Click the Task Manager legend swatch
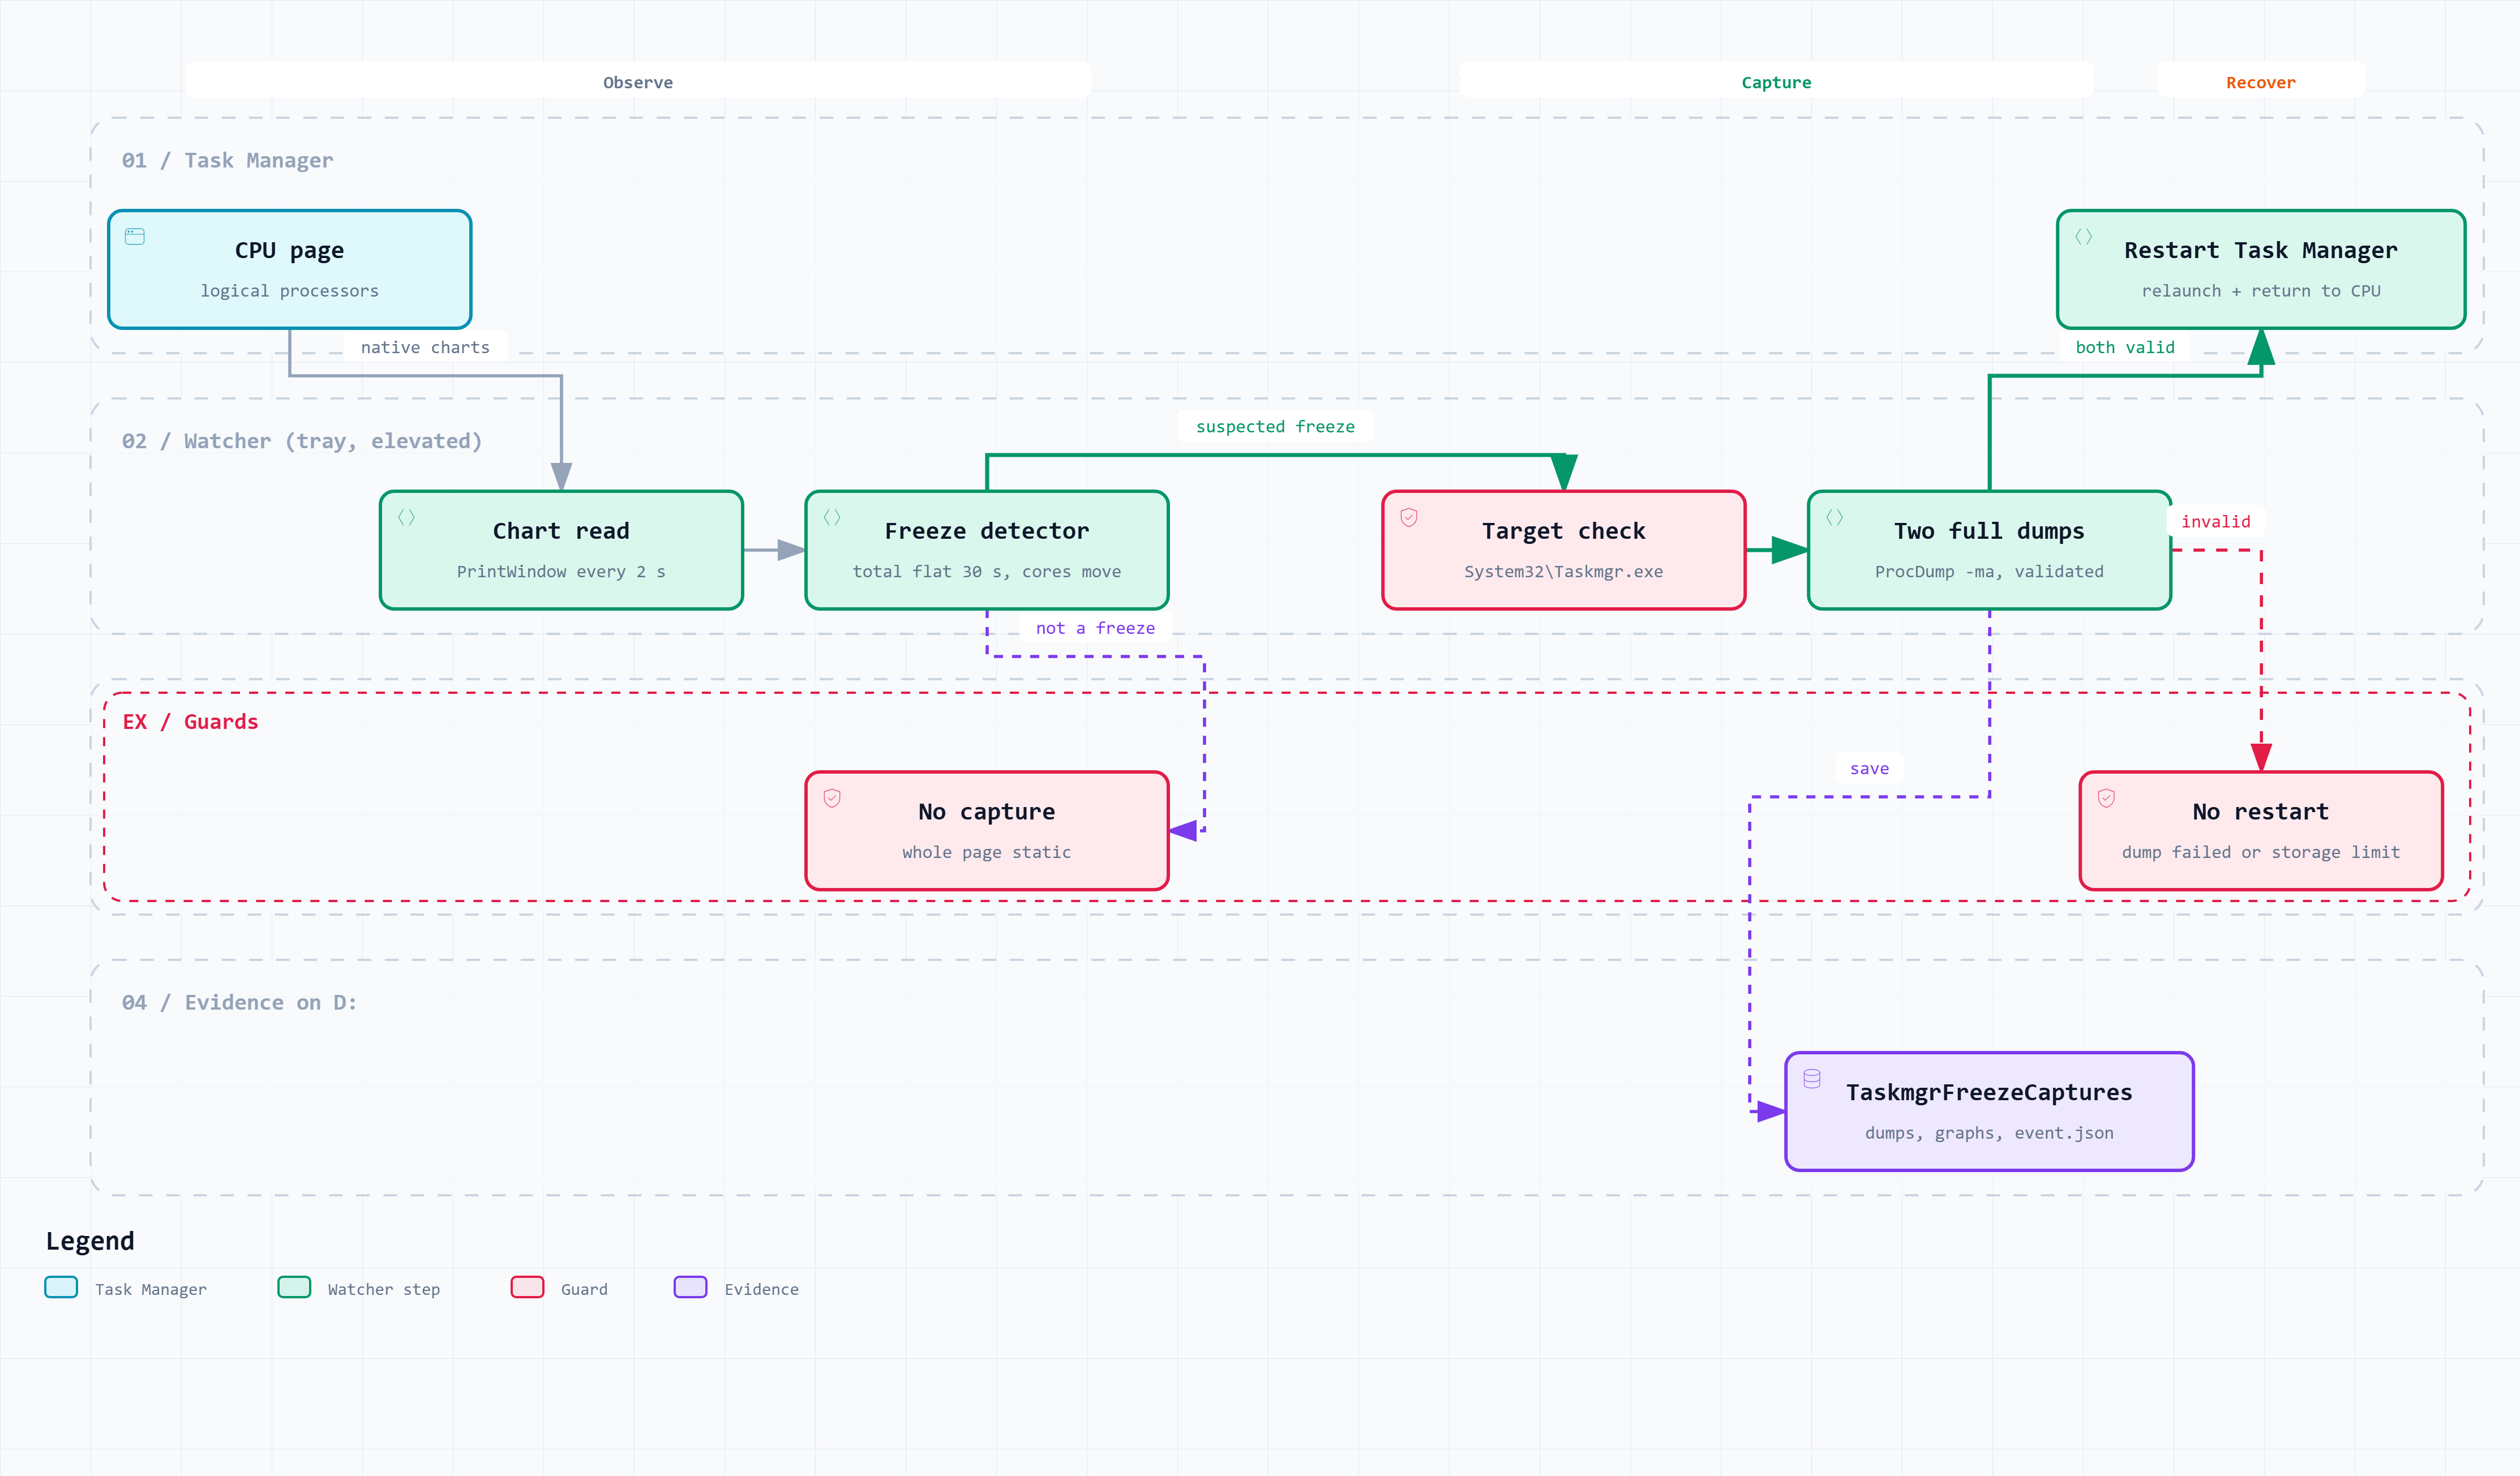The image size is (2520, 1476). pyautogui.click(x=61, y=1287)
